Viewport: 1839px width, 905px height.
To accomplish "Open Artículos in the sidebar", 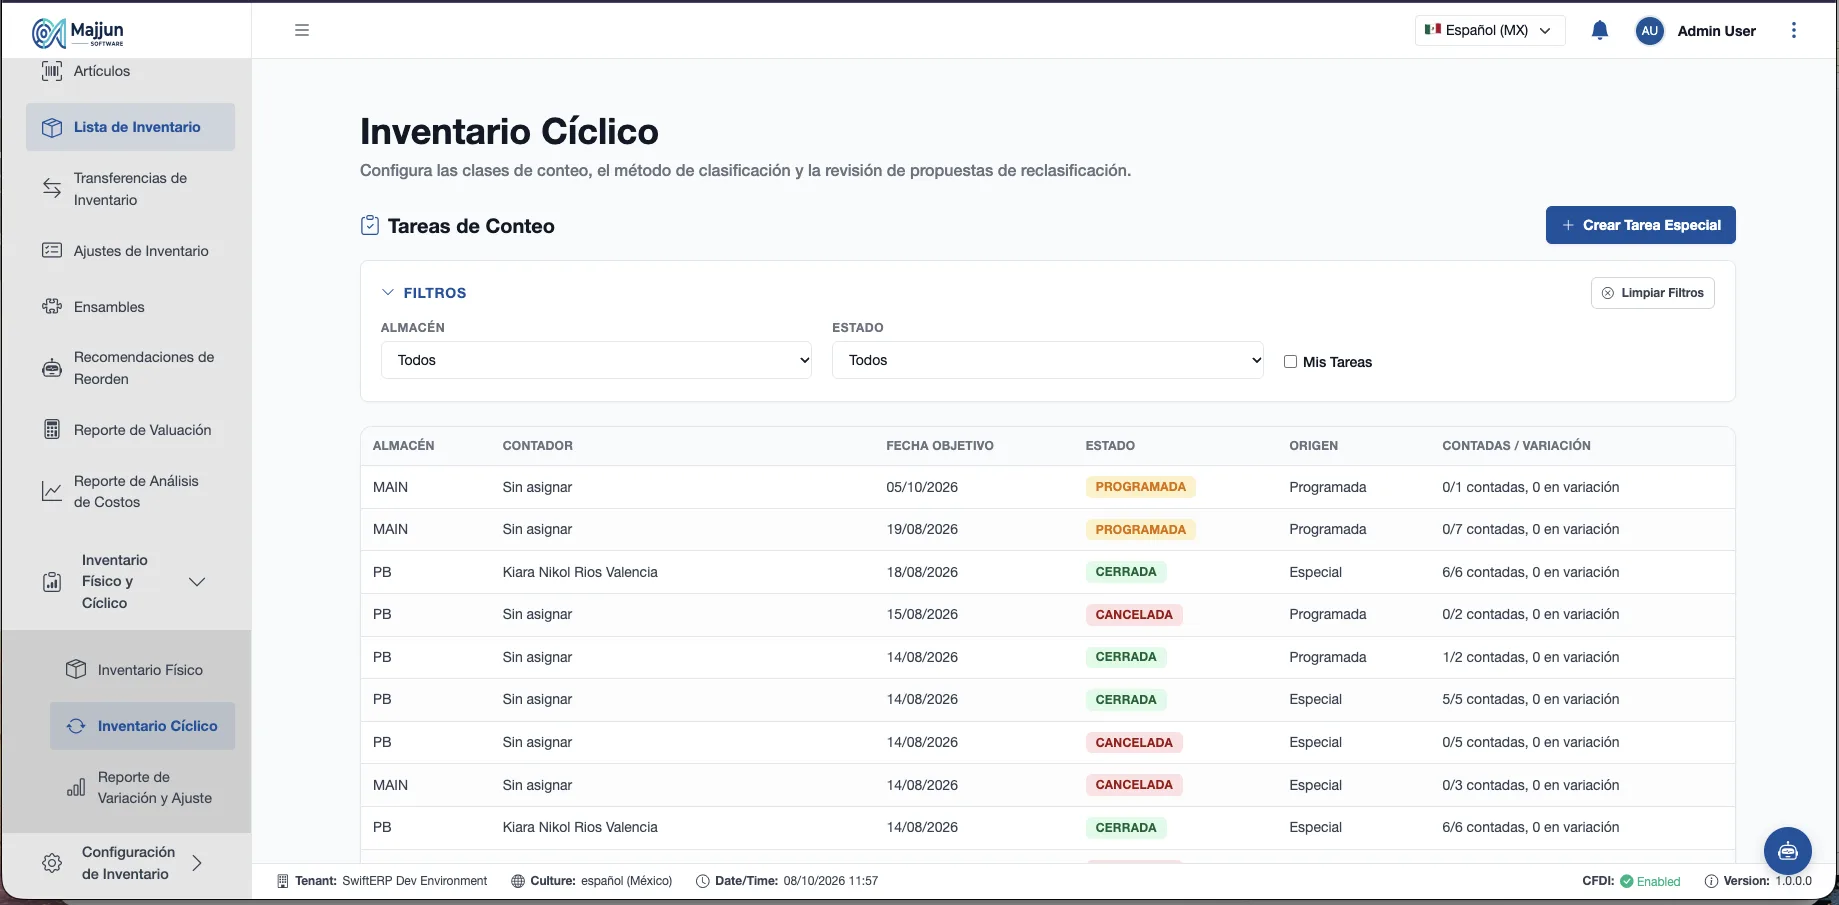I will 102,71.
